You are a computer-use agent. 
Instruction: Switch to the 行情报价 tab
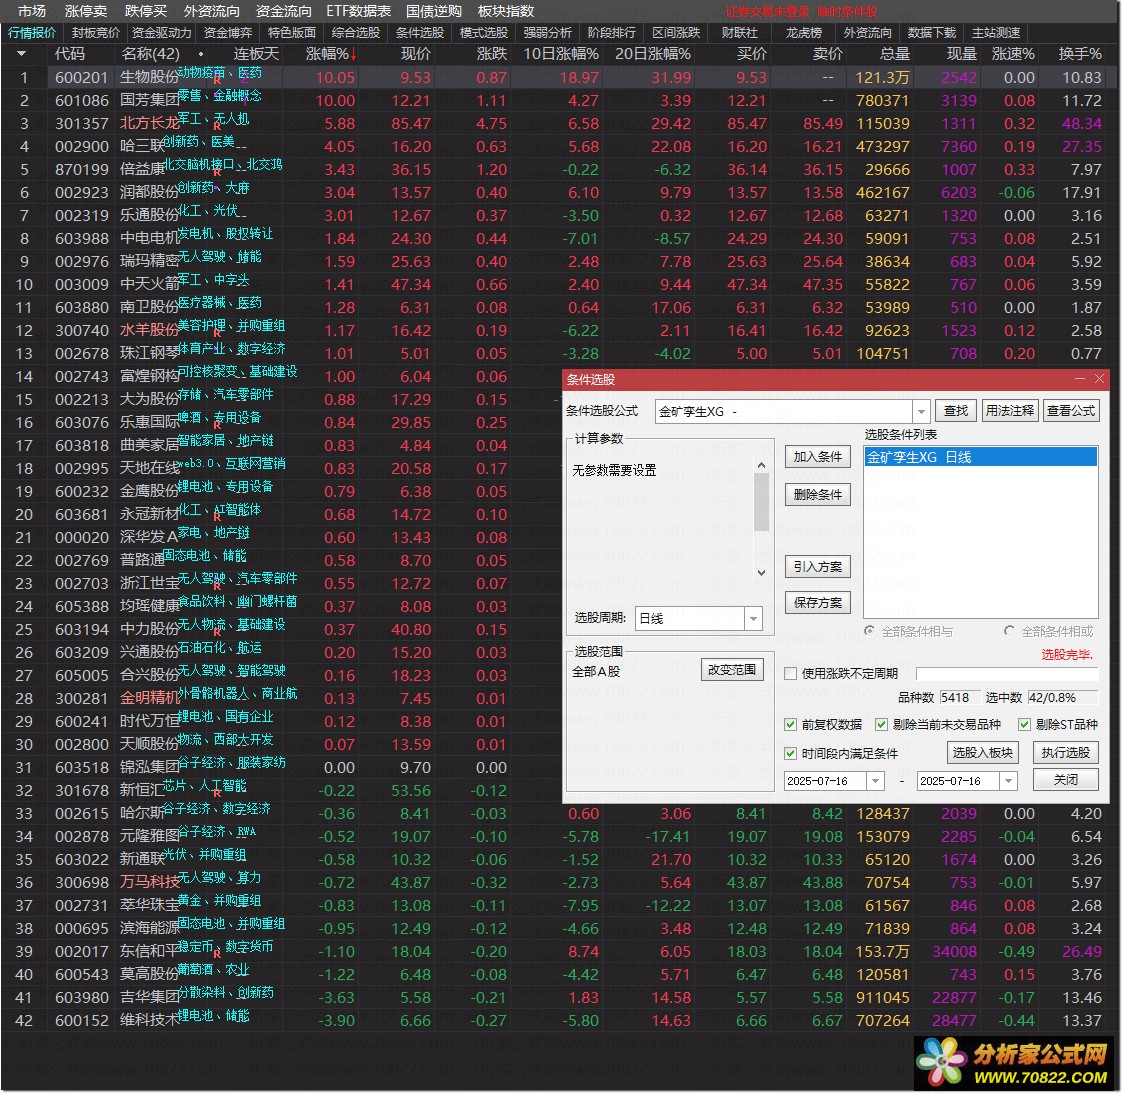click(32, 32)
